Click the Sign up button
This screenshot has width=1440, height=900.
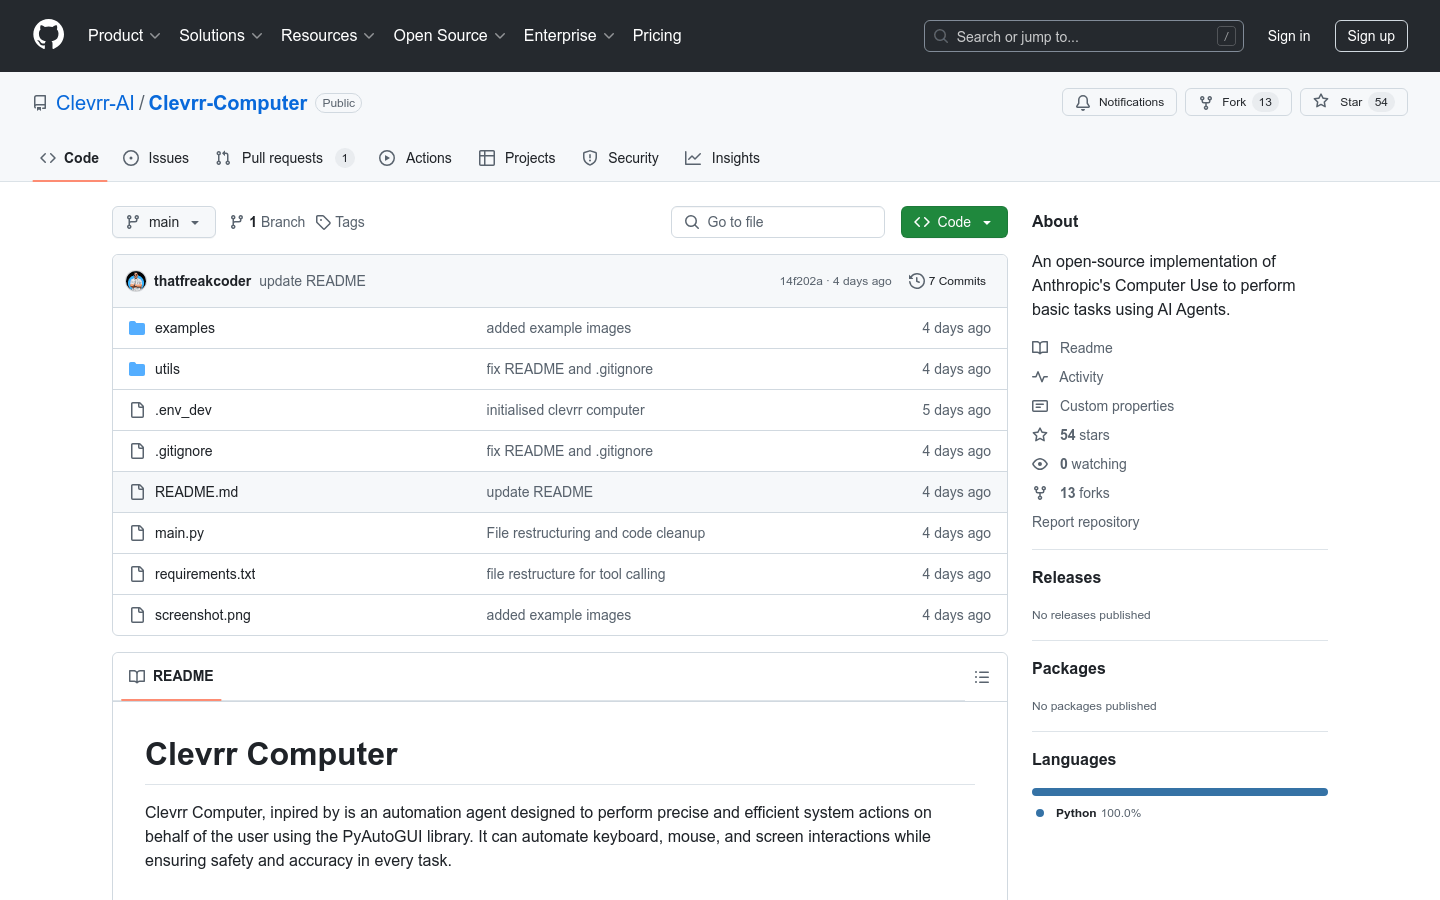coord(1371,36)
